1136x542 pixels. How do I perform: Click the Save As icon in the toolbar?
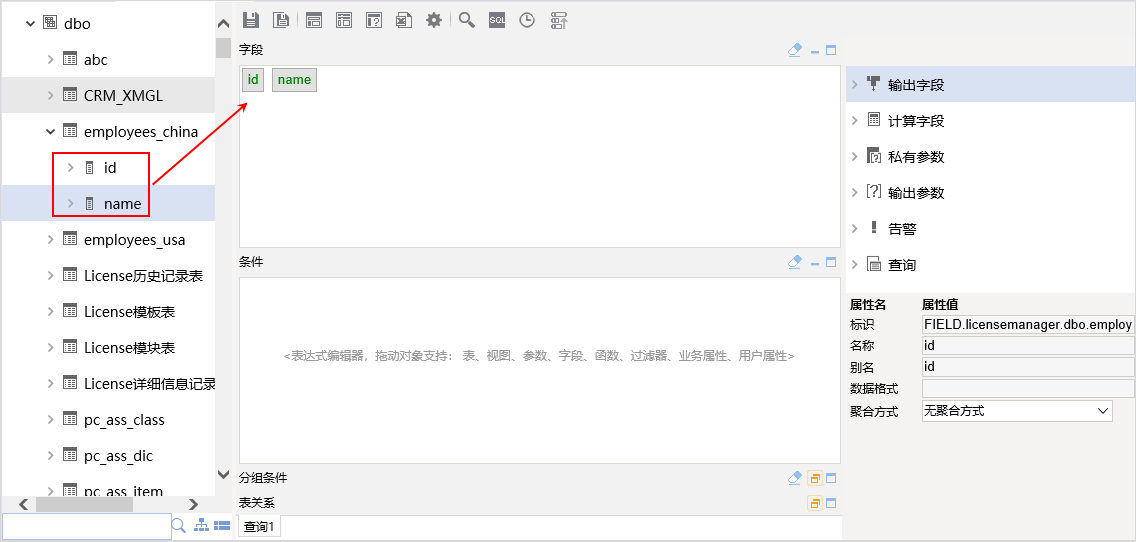pyautogui.click(x=281, y=20)
